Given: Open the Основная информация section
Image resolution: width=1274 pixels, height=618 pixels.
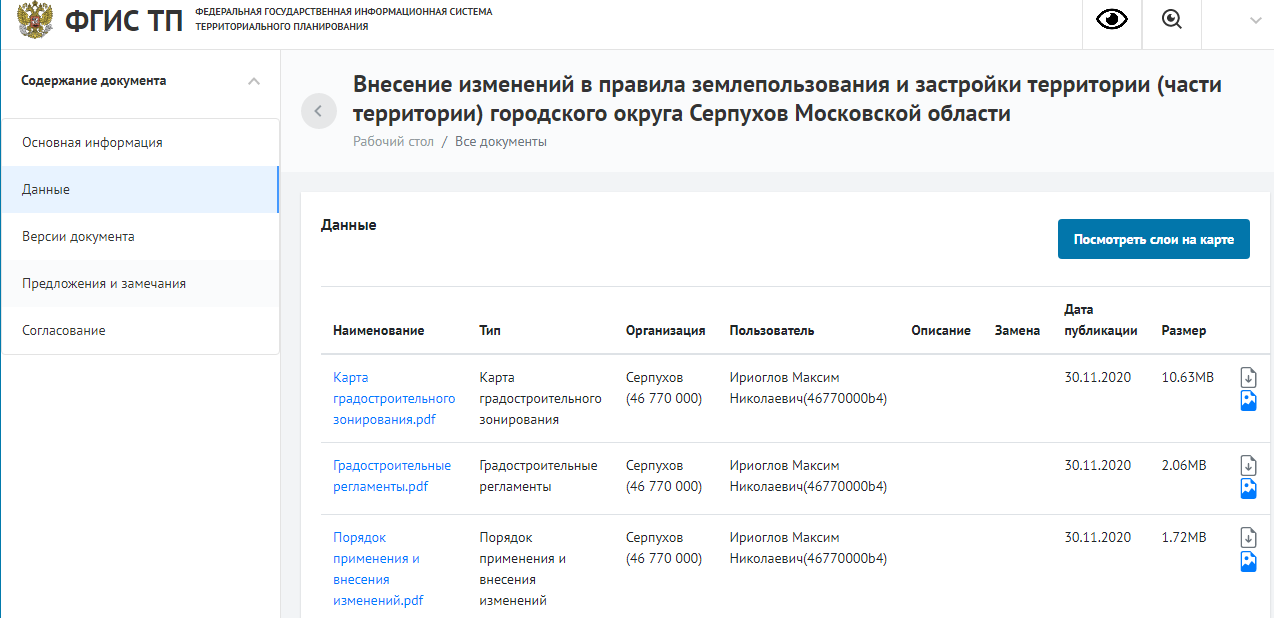Looking at the screenshot, I should click(x=92, y=142).
